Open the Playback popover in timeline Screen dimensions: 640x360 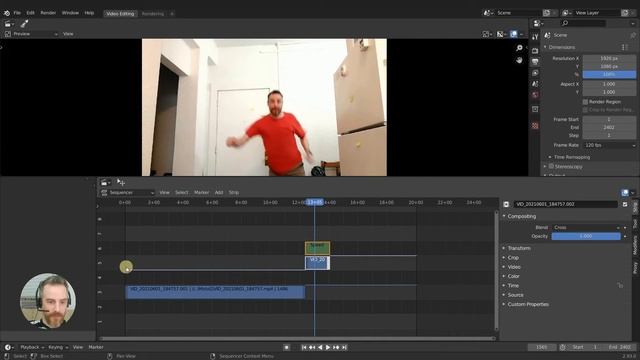point(32,347)
